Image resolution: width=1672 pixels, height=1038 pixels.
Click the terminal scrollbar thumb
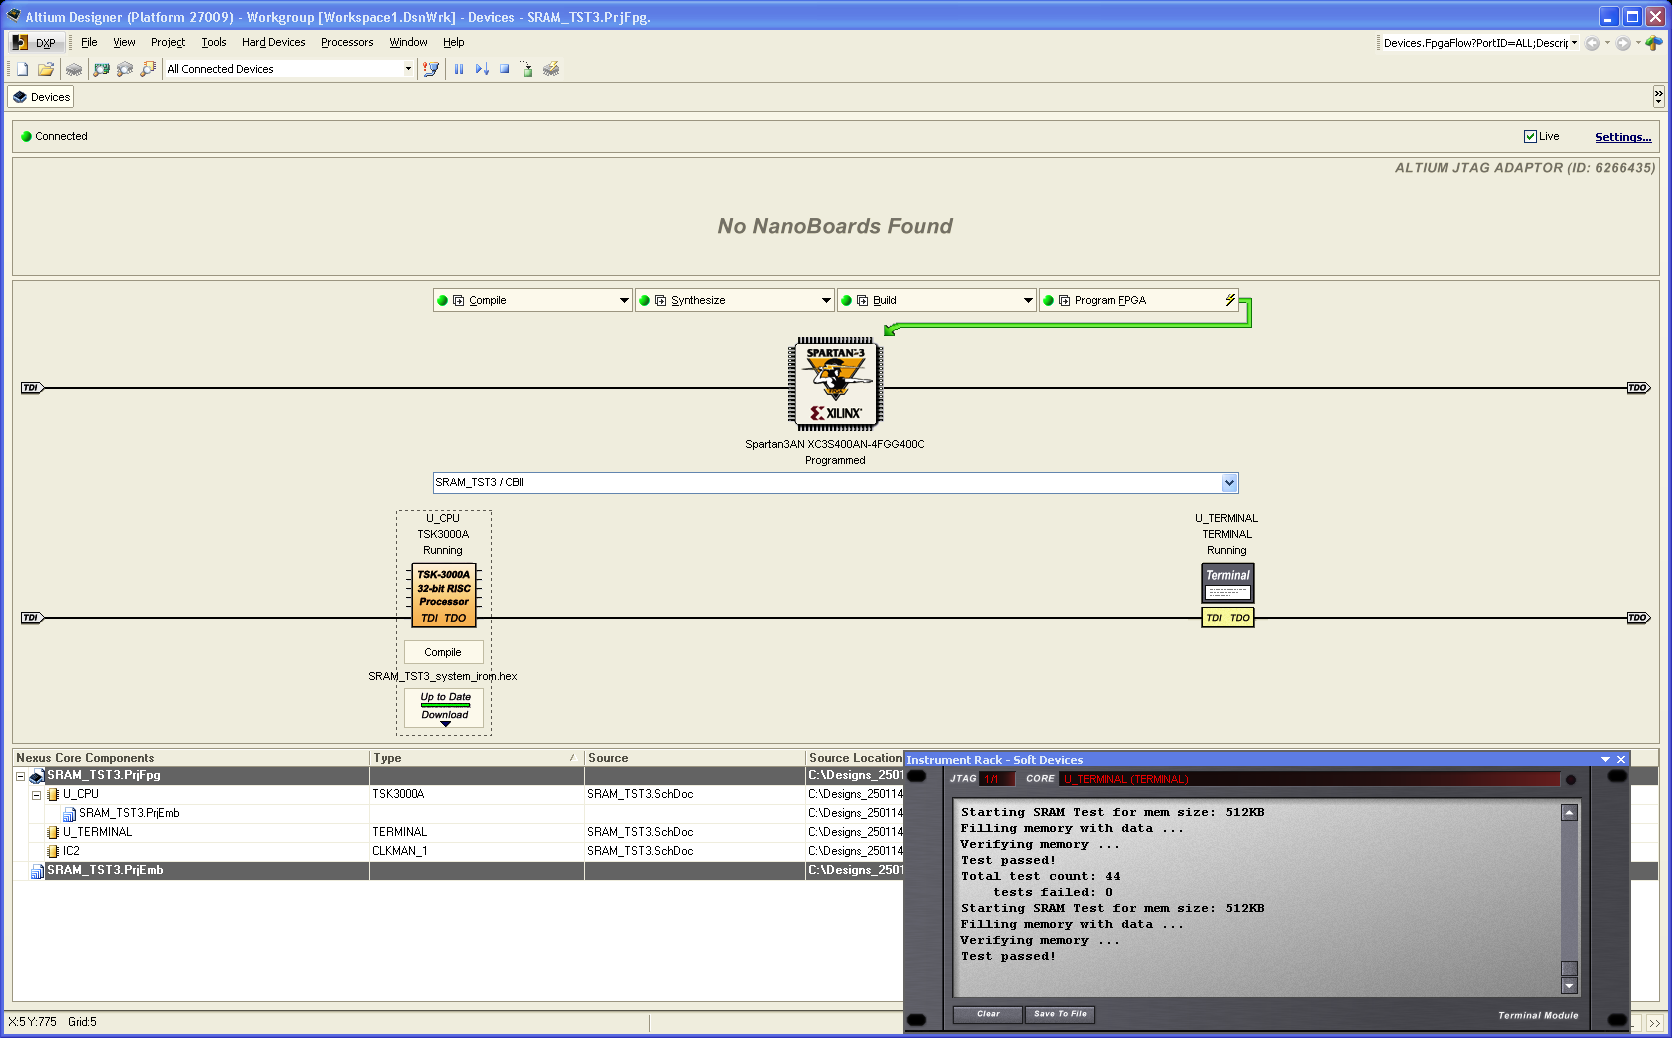coord(1569,968)
